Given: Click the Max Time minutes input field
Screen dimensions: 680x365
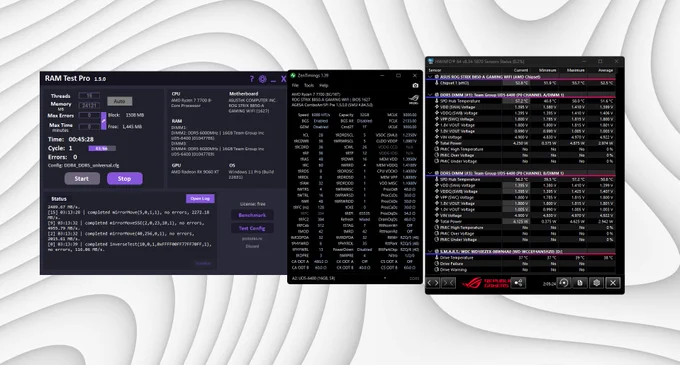Looking at the screenshot, I should pyautogui.click(x=89, y=127).
